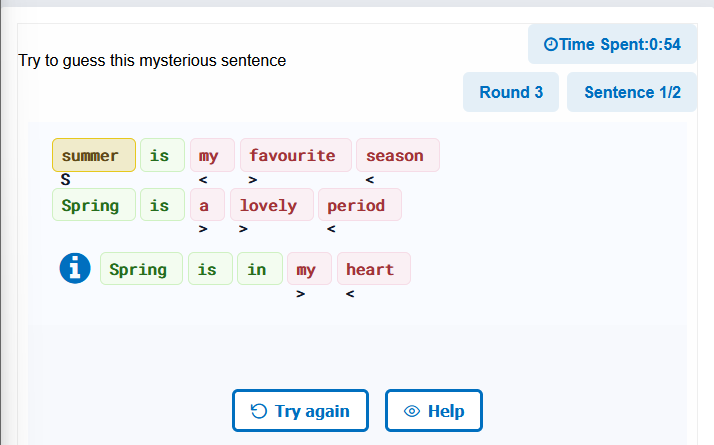Click the circular arrow retry icon

pyautogui.click(x=259, y=411)
